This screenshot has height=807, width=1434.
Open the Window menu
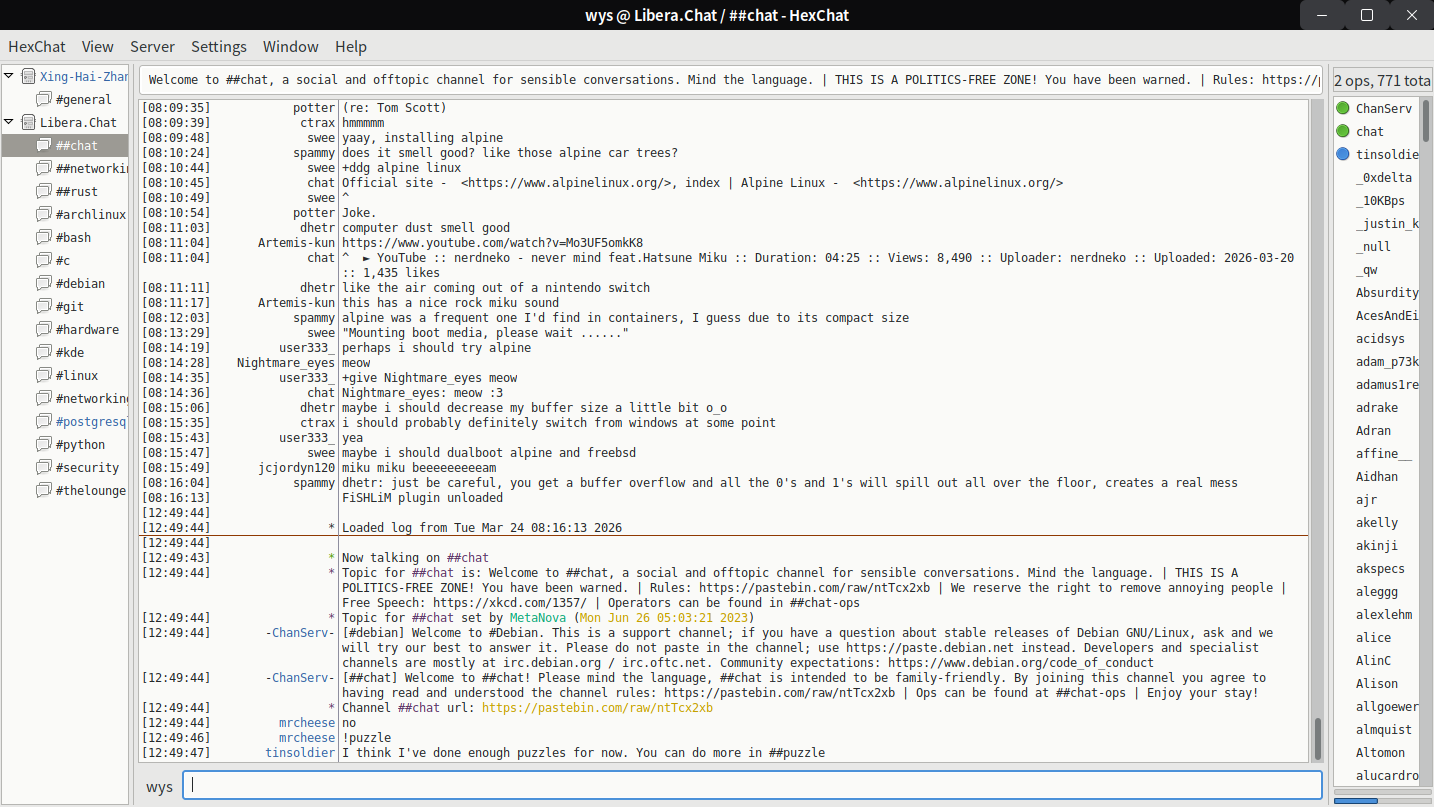click(291, 46)
